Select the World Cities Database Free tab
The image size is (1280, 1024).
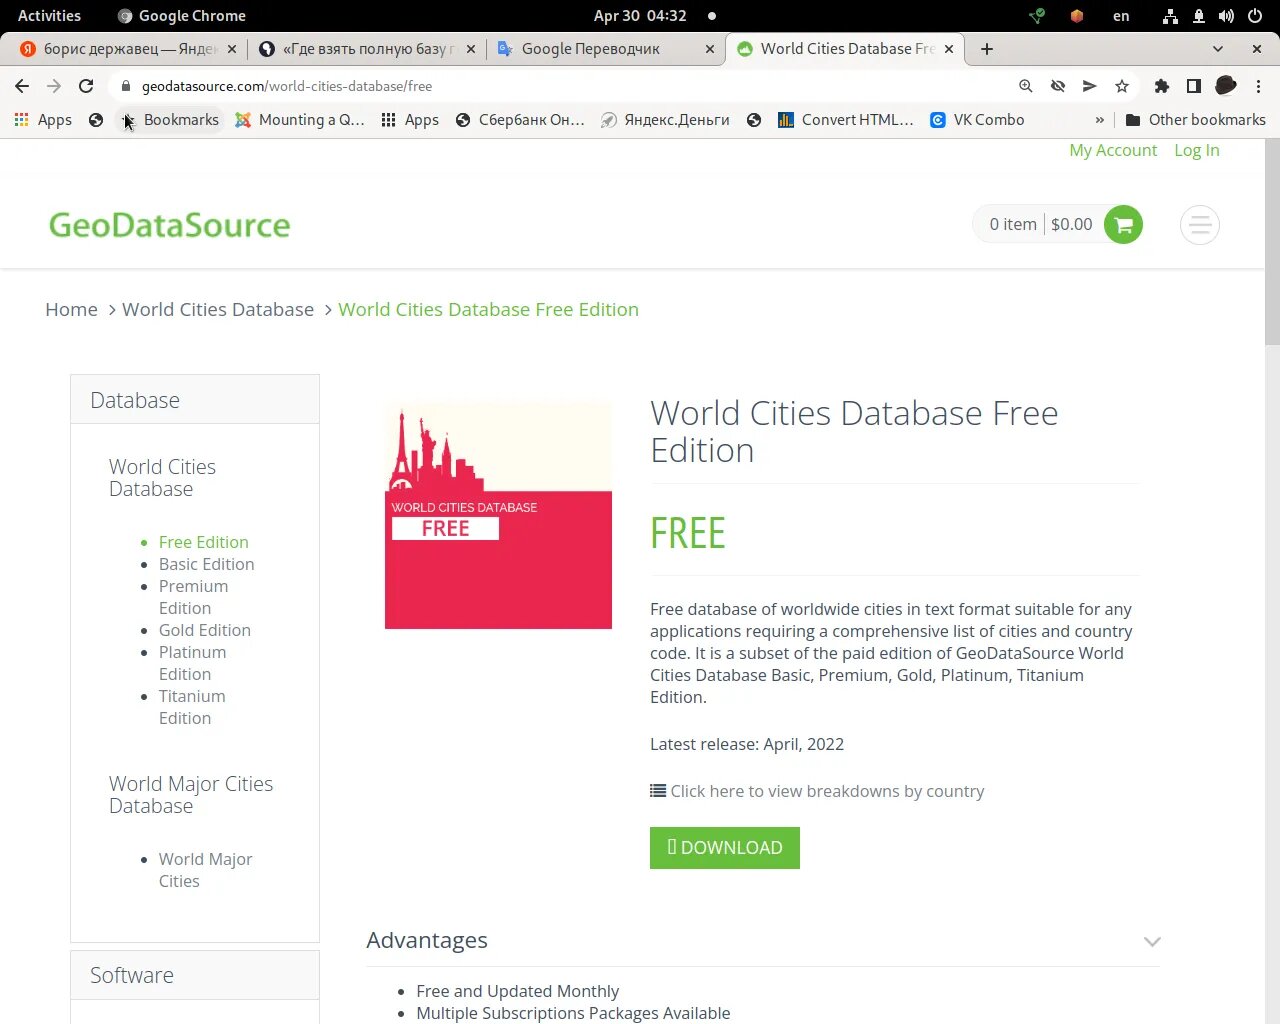point(846,49)
